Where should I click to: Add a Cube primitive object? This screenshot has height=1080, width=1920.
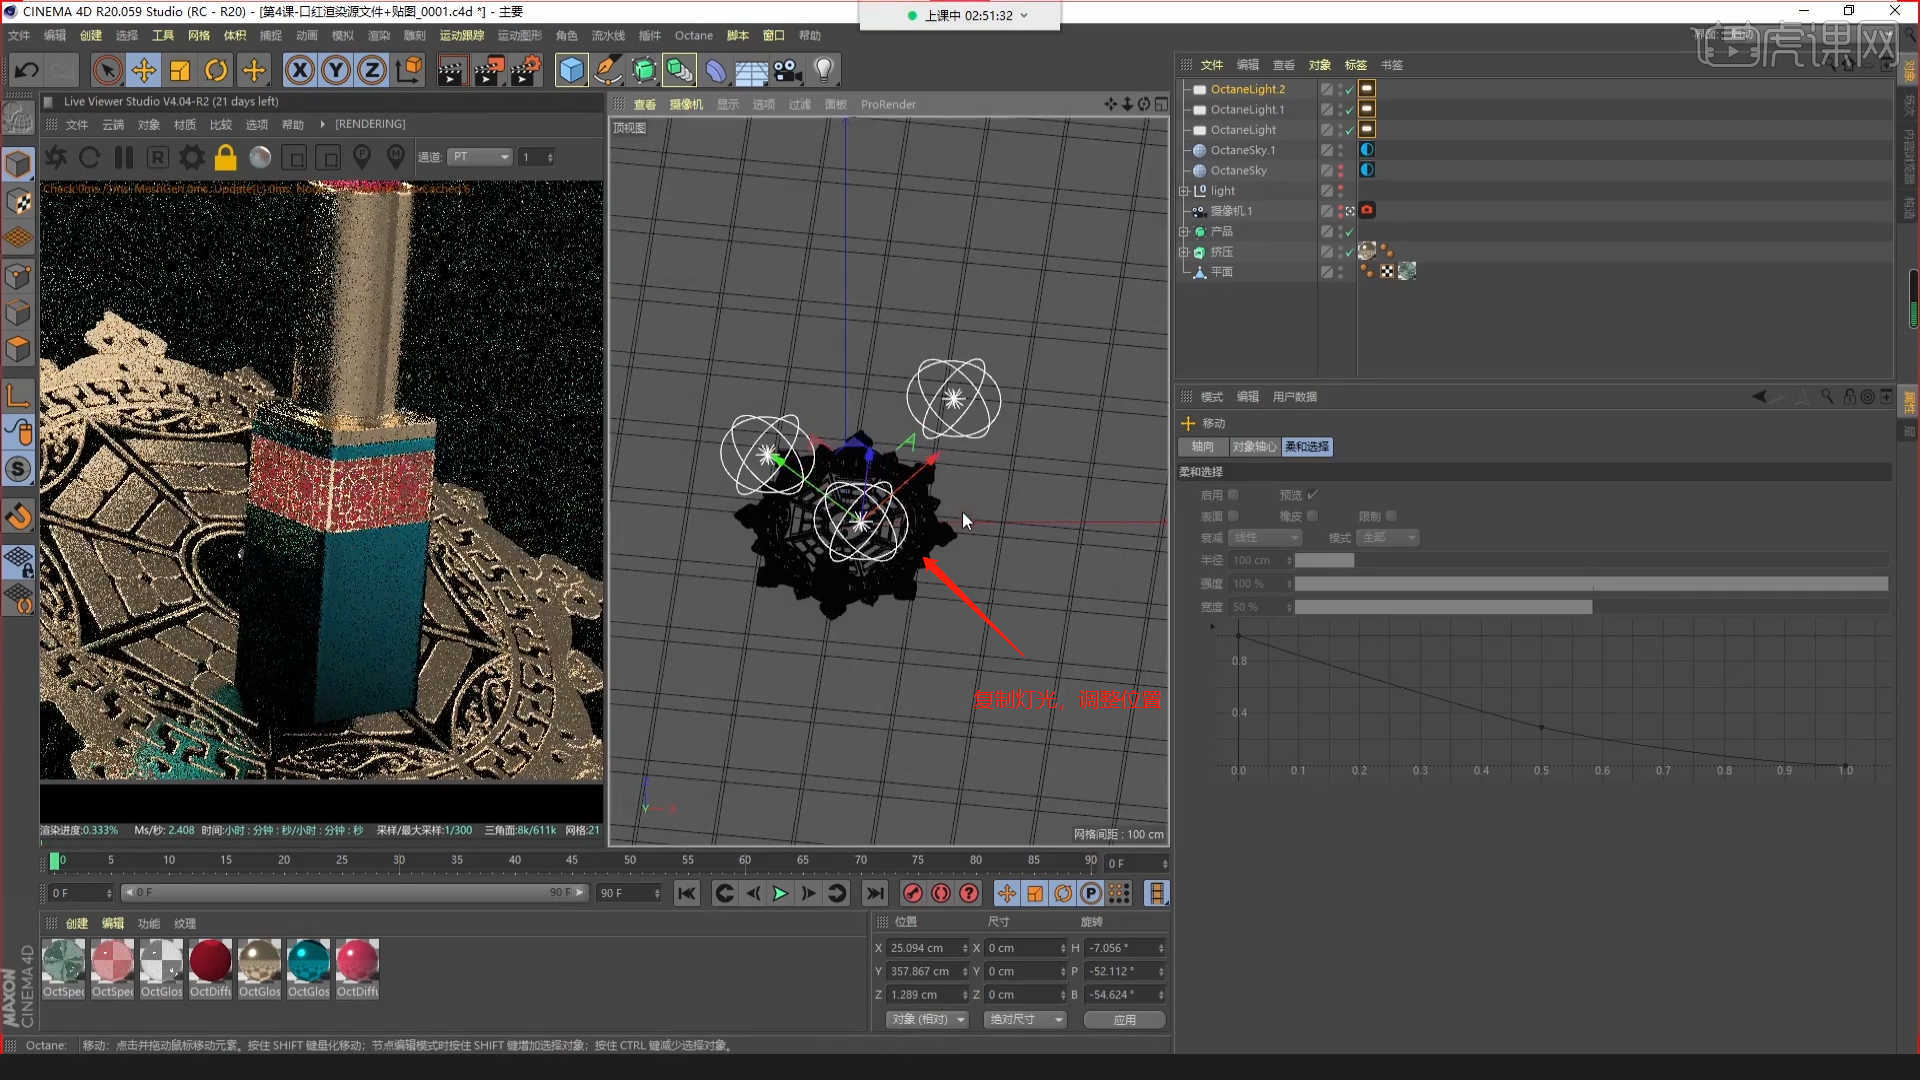click(571, 70)
